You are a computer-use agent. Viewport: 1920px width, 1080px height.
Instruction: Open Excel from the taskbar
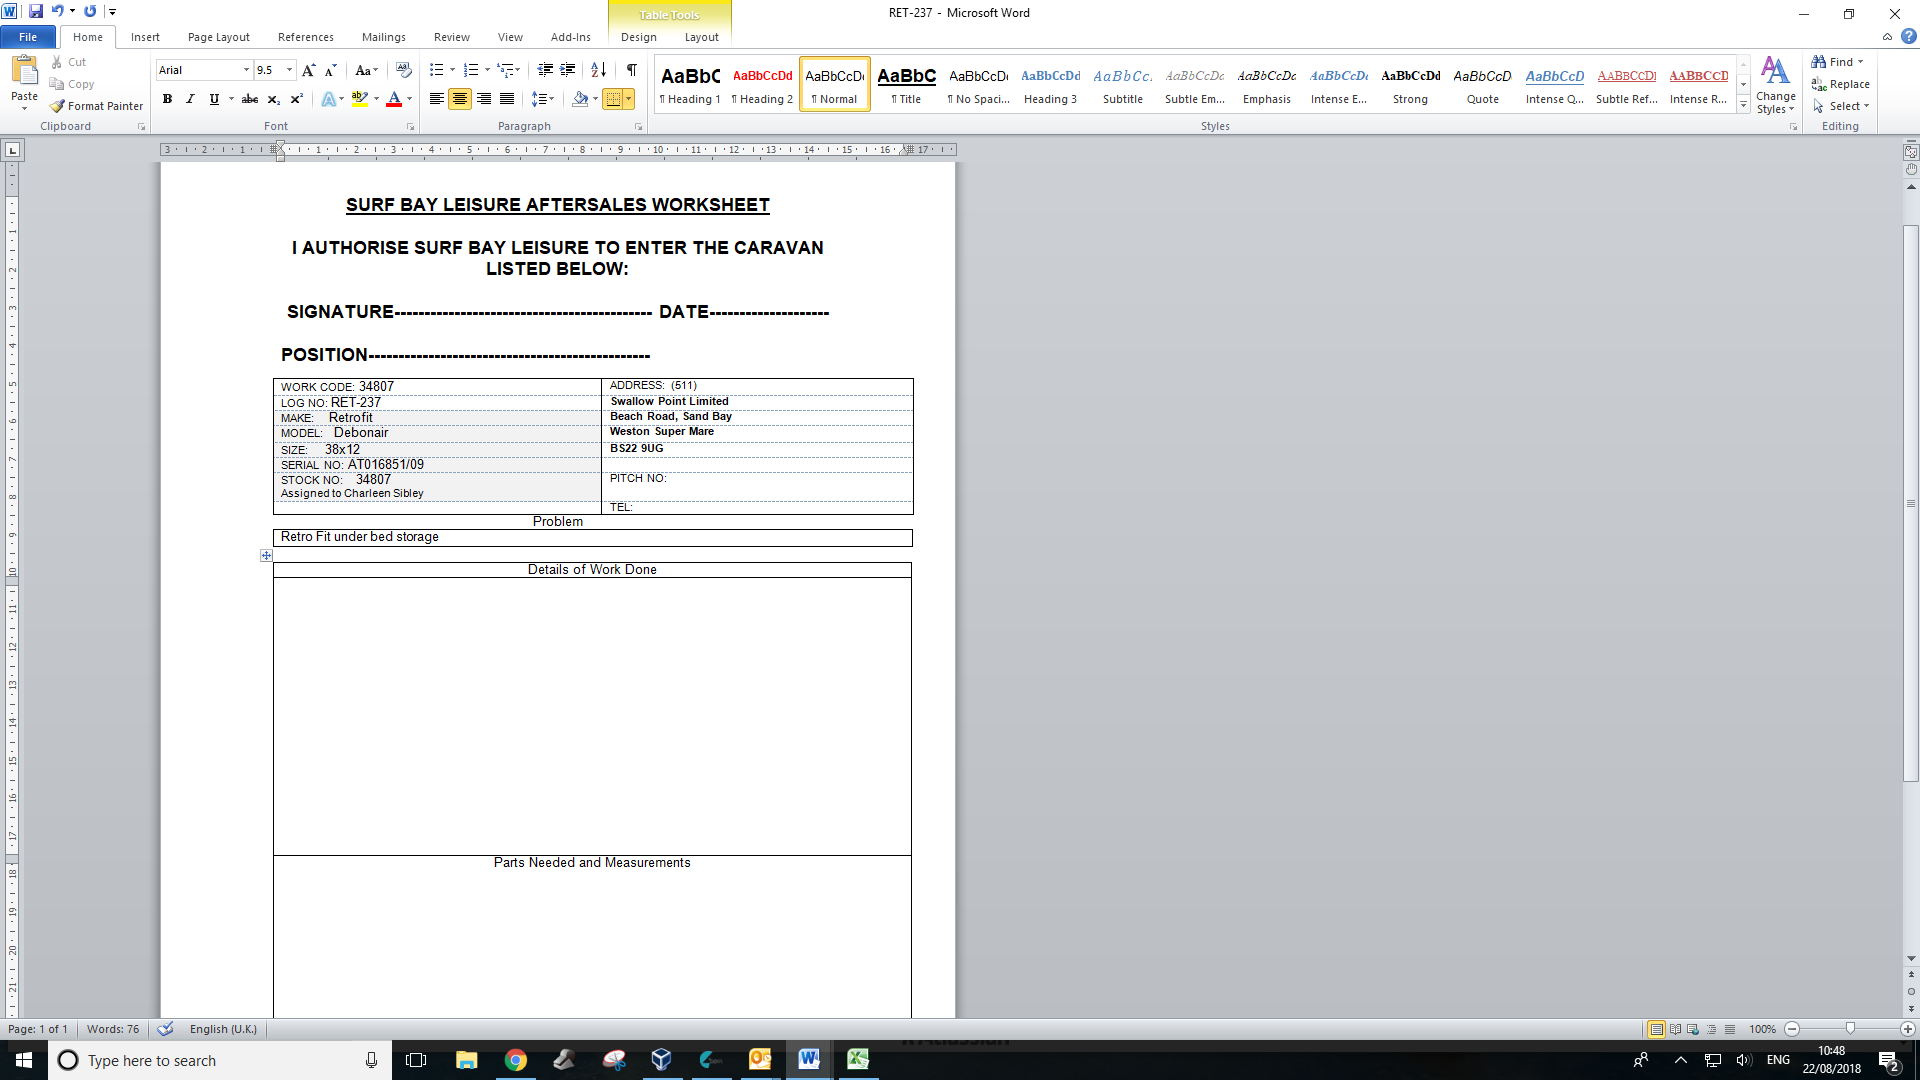point(857,1060)
